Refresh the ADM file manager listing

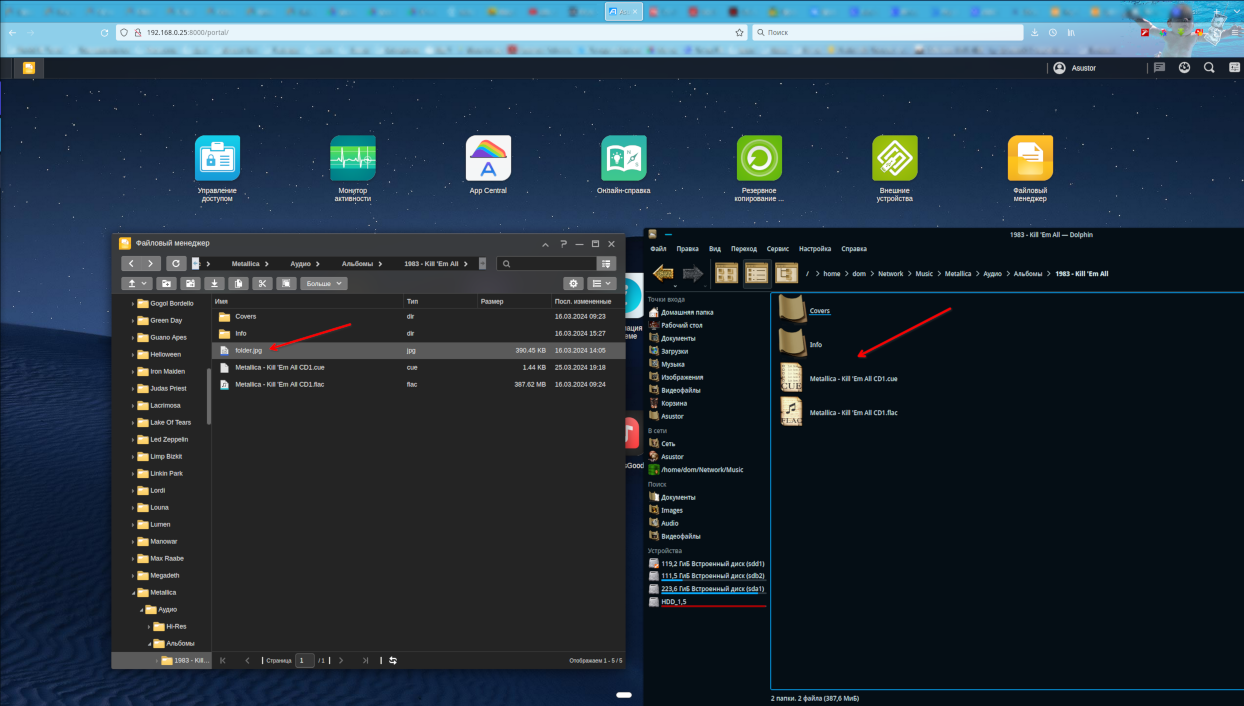click(177, 263)
